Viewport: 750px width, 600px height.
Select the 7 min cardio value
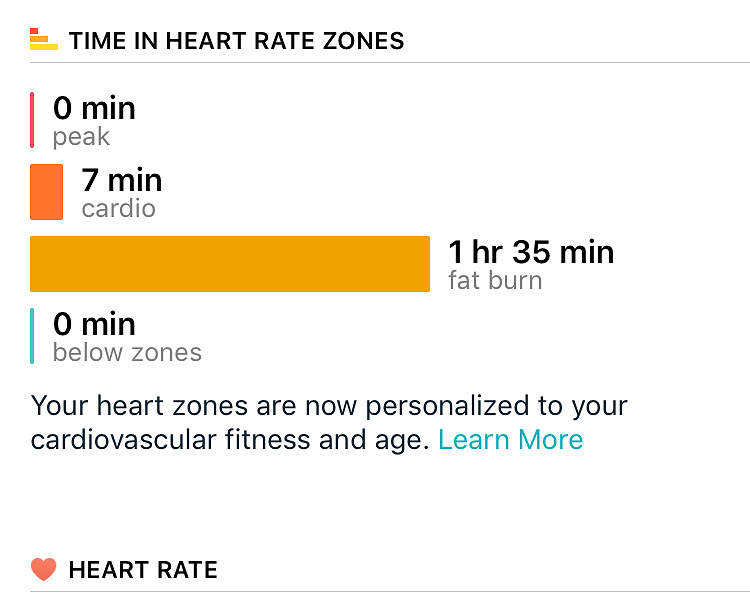(121, 180)
